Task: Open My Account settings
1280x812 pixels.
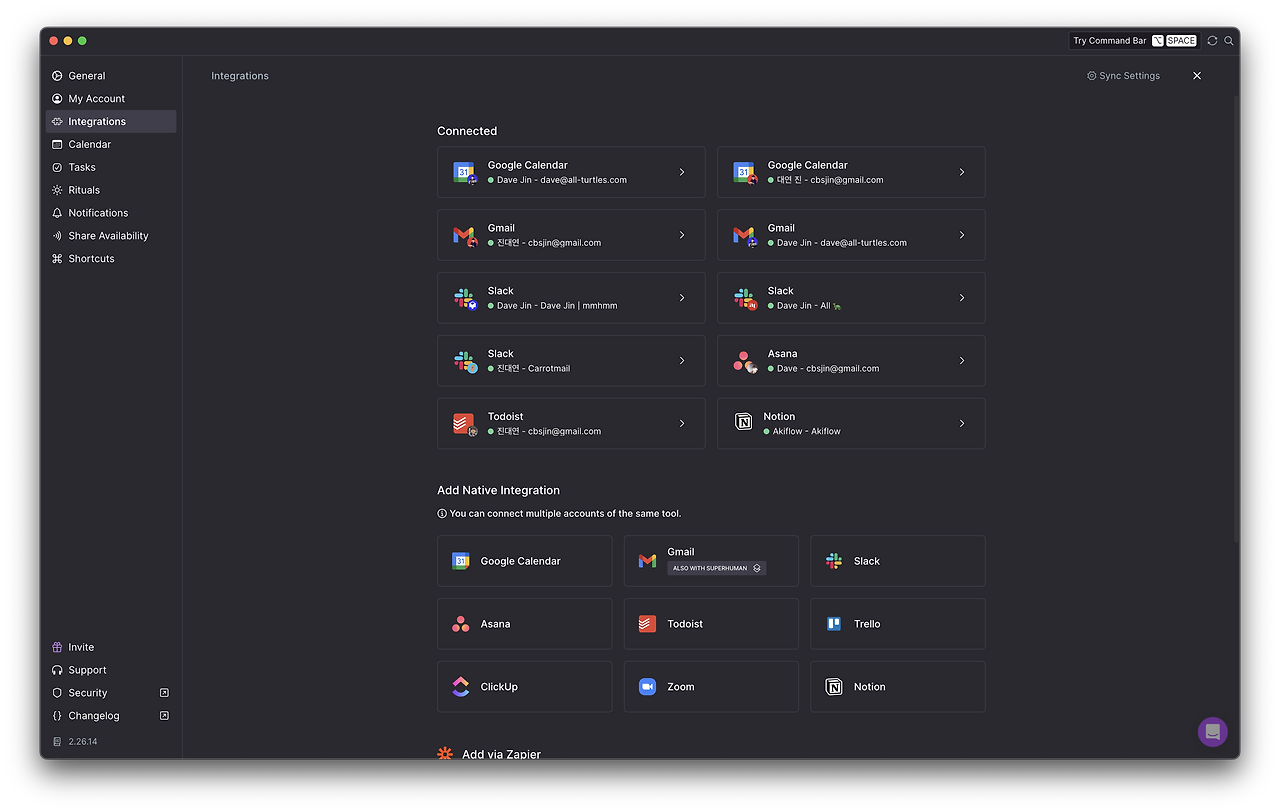Action: point(111,99)
